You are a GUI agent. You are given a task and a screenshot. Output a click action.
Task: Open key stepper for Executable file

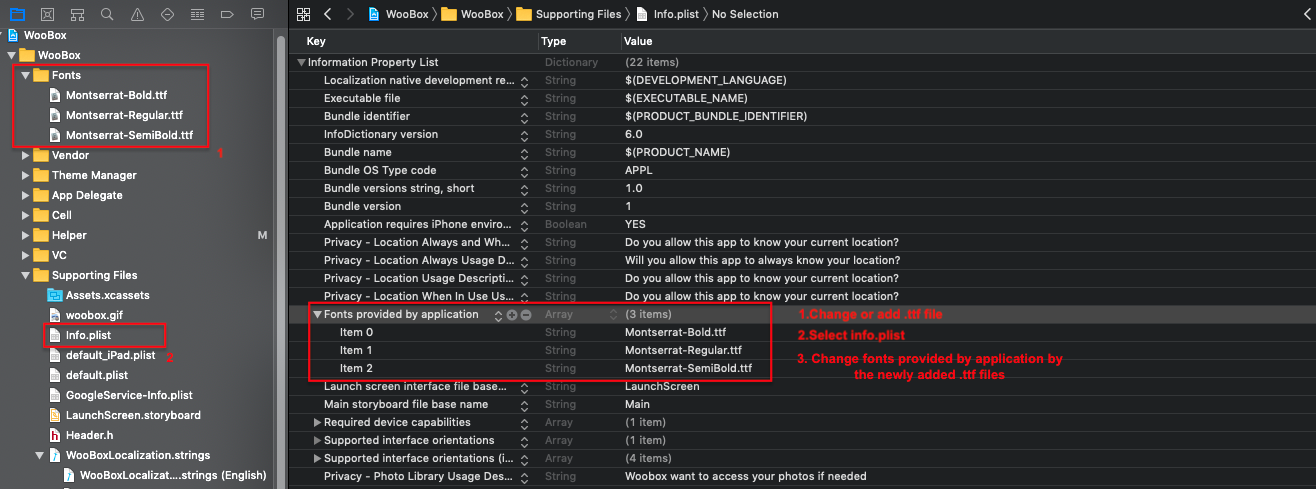point(524,98)
